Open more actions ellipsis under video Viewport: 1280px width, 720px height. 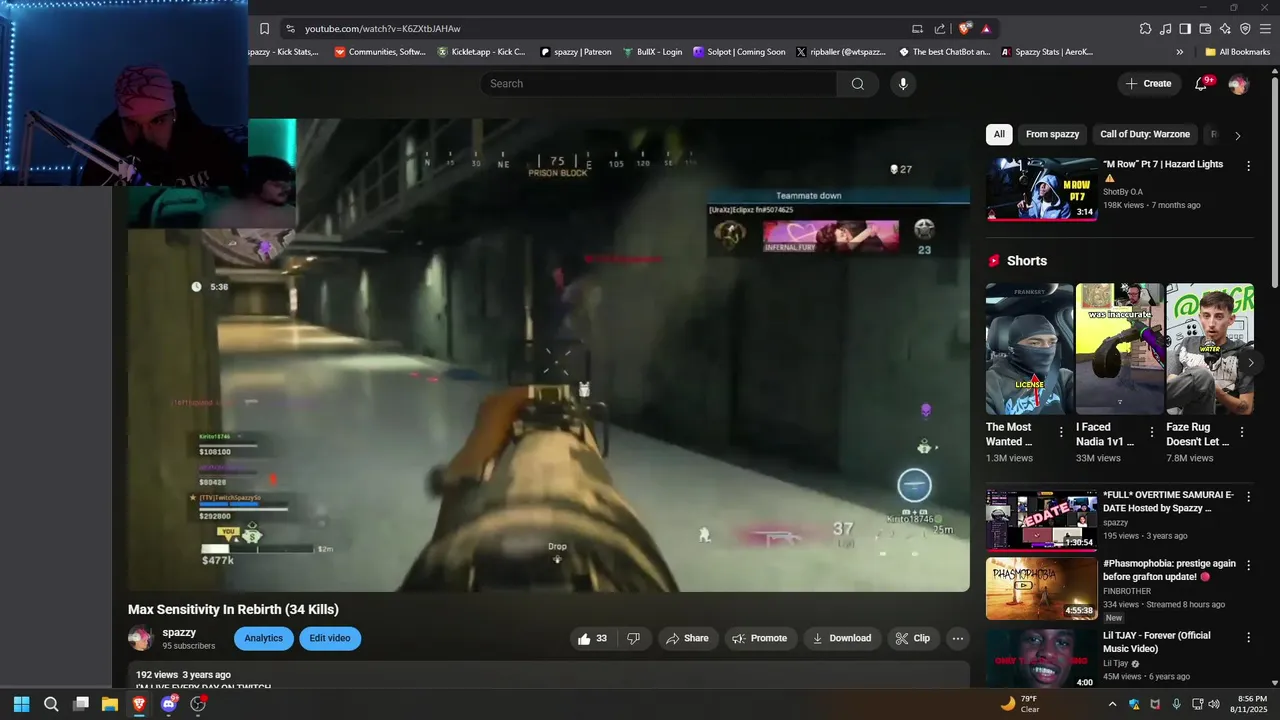click(x=958, y=638)
